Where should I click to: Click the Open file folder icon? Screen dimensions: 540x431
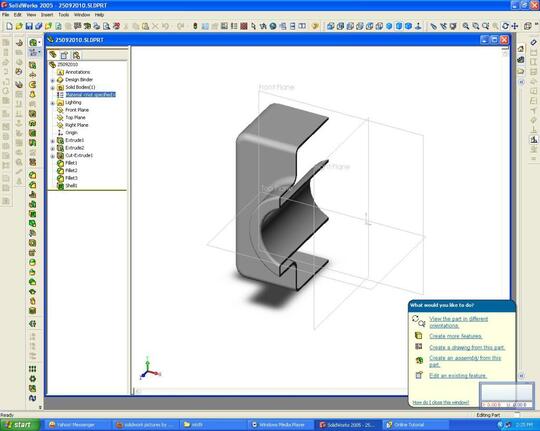click(19, 26)
